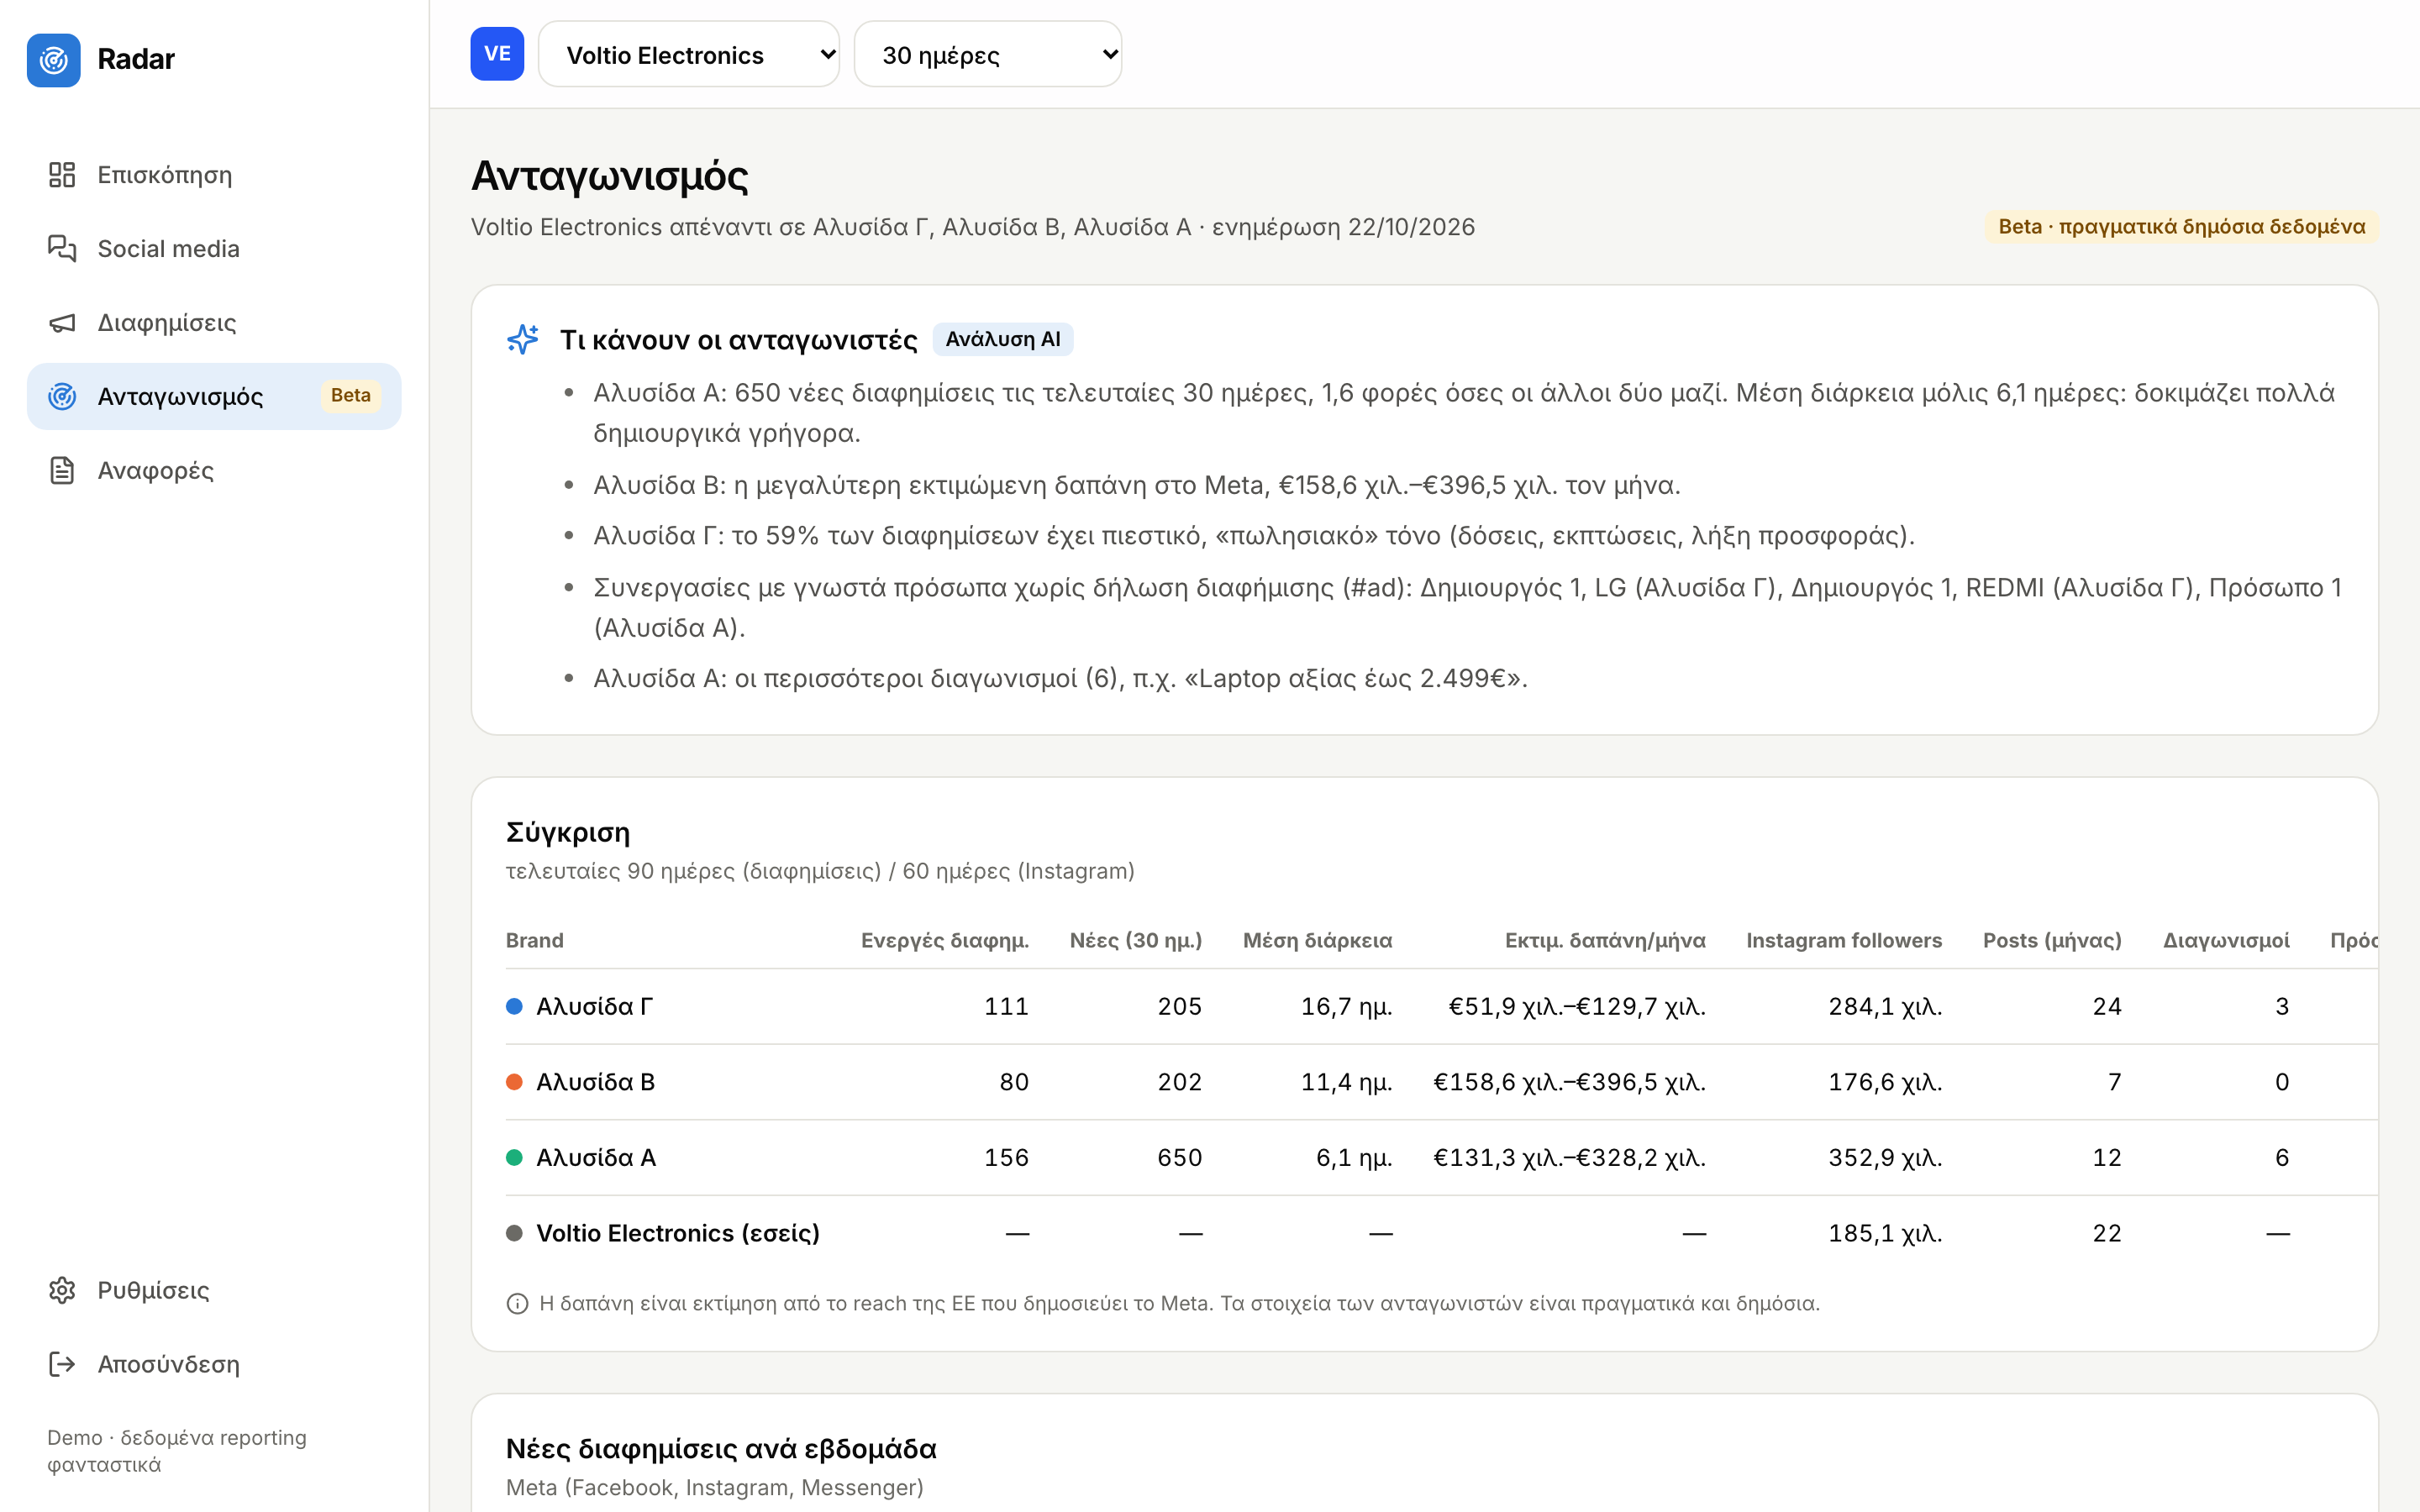Click the Αποσύνδεση logout arrow icon
Viewport: 2420px width, 1512px height.
click(x=62, y=1364)
